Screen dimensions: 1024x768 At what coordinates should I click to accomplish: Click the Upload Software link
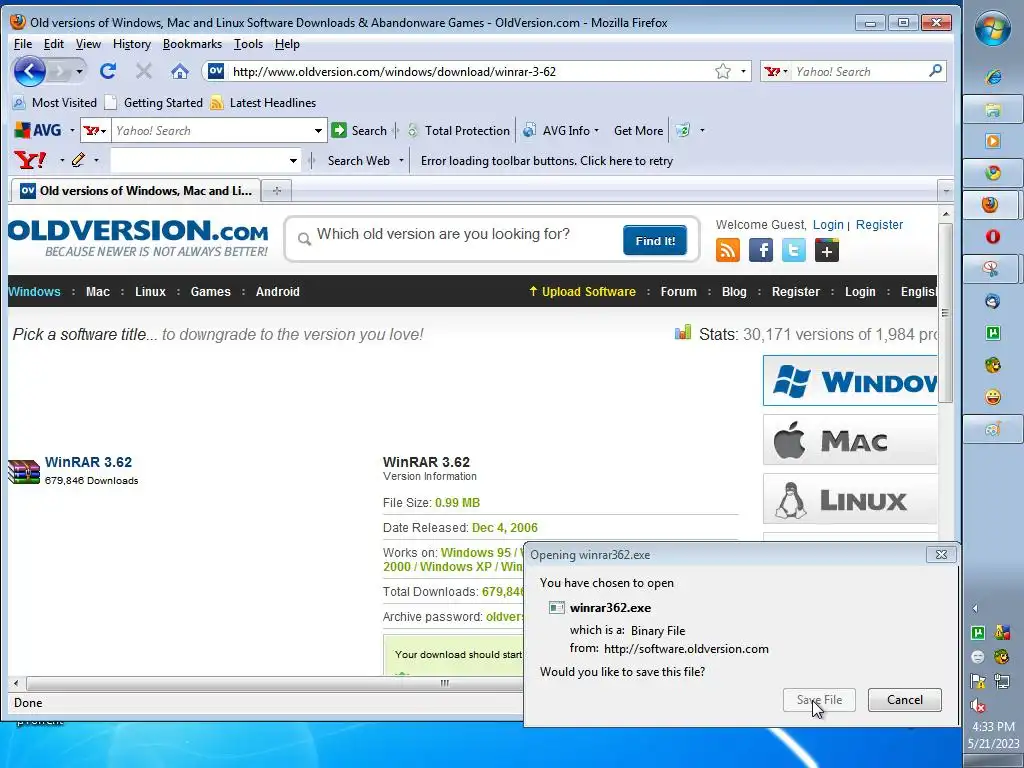(x=582, y=292)
